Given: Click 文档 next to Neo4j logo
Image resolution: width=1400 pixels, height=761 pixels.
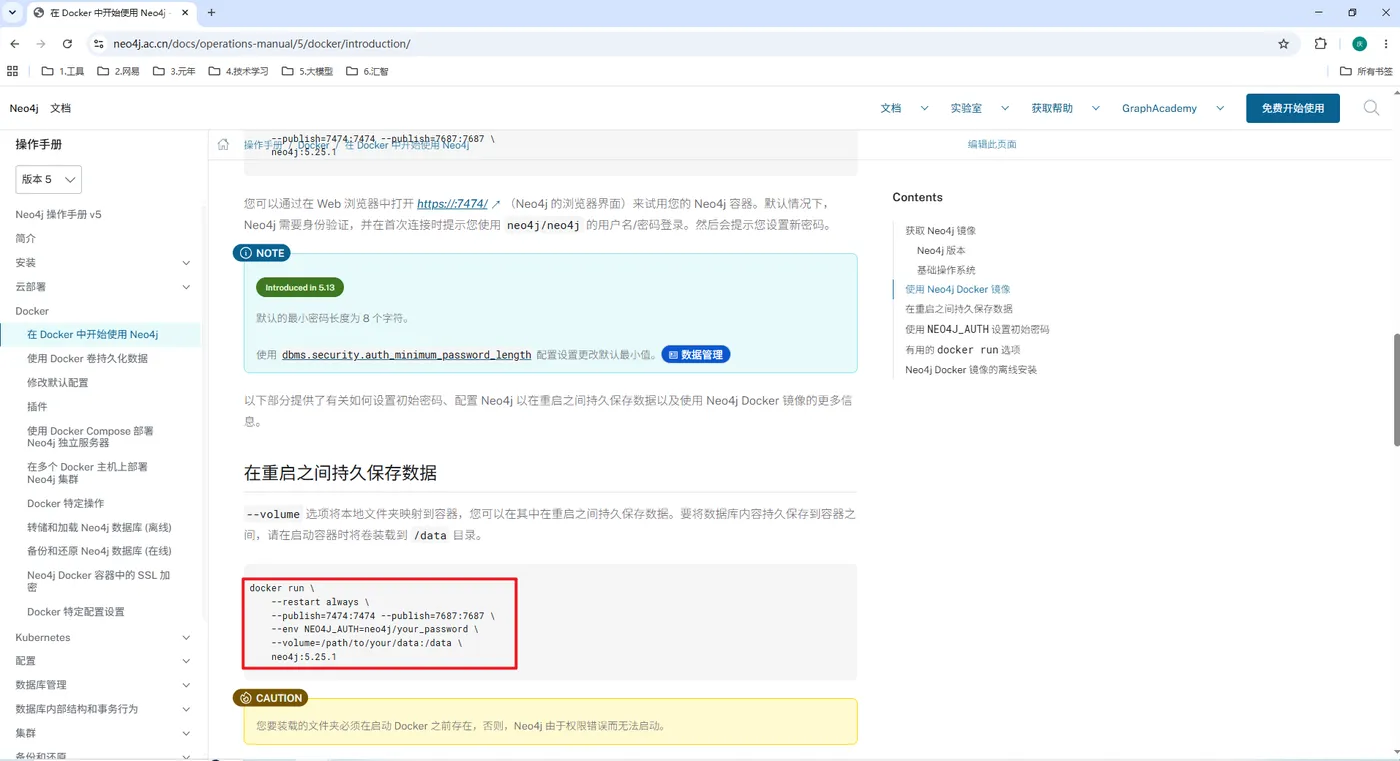Looking at the screenshot, I should tap(61, 108).
